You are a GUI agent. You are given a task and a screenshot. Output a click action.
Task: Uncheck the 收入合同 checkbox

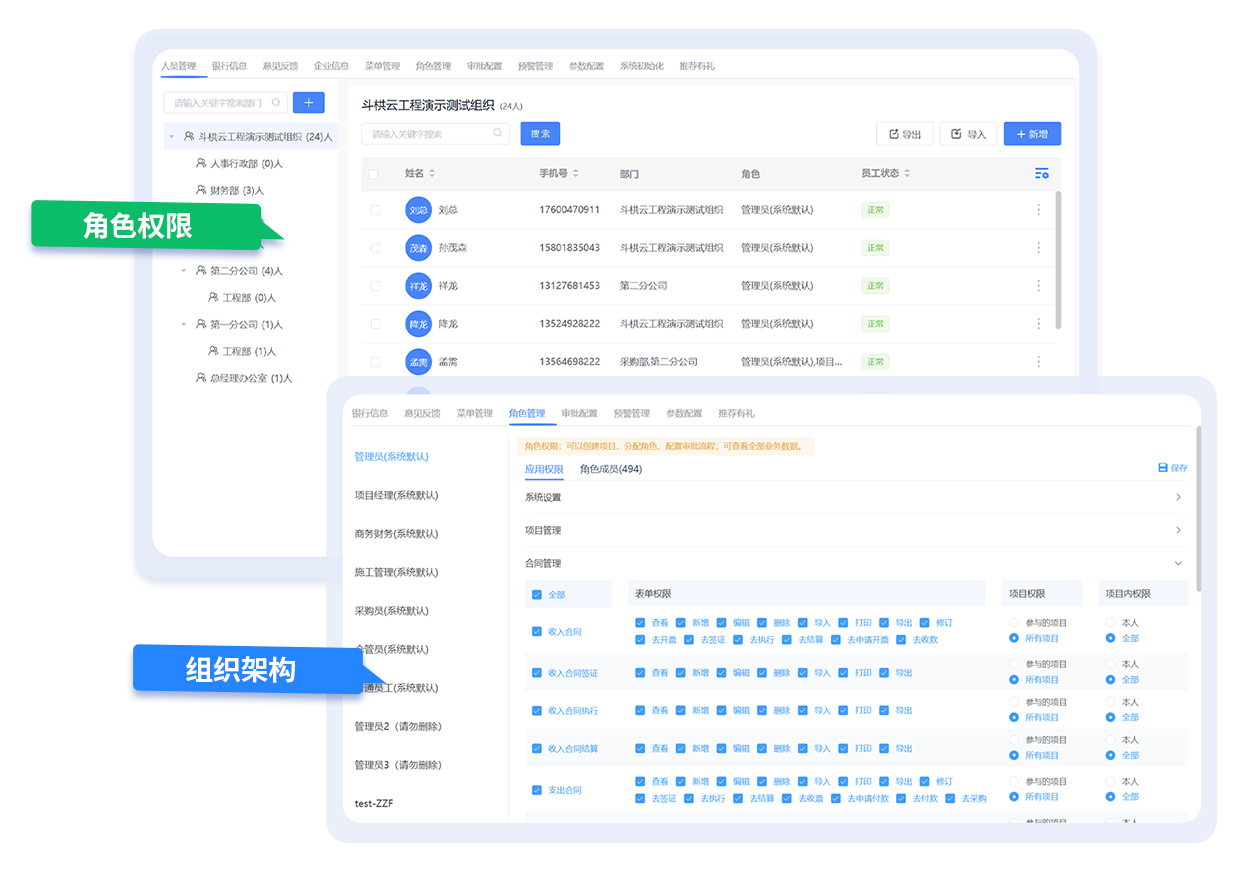pyautogui.click(x=537, y=632)
